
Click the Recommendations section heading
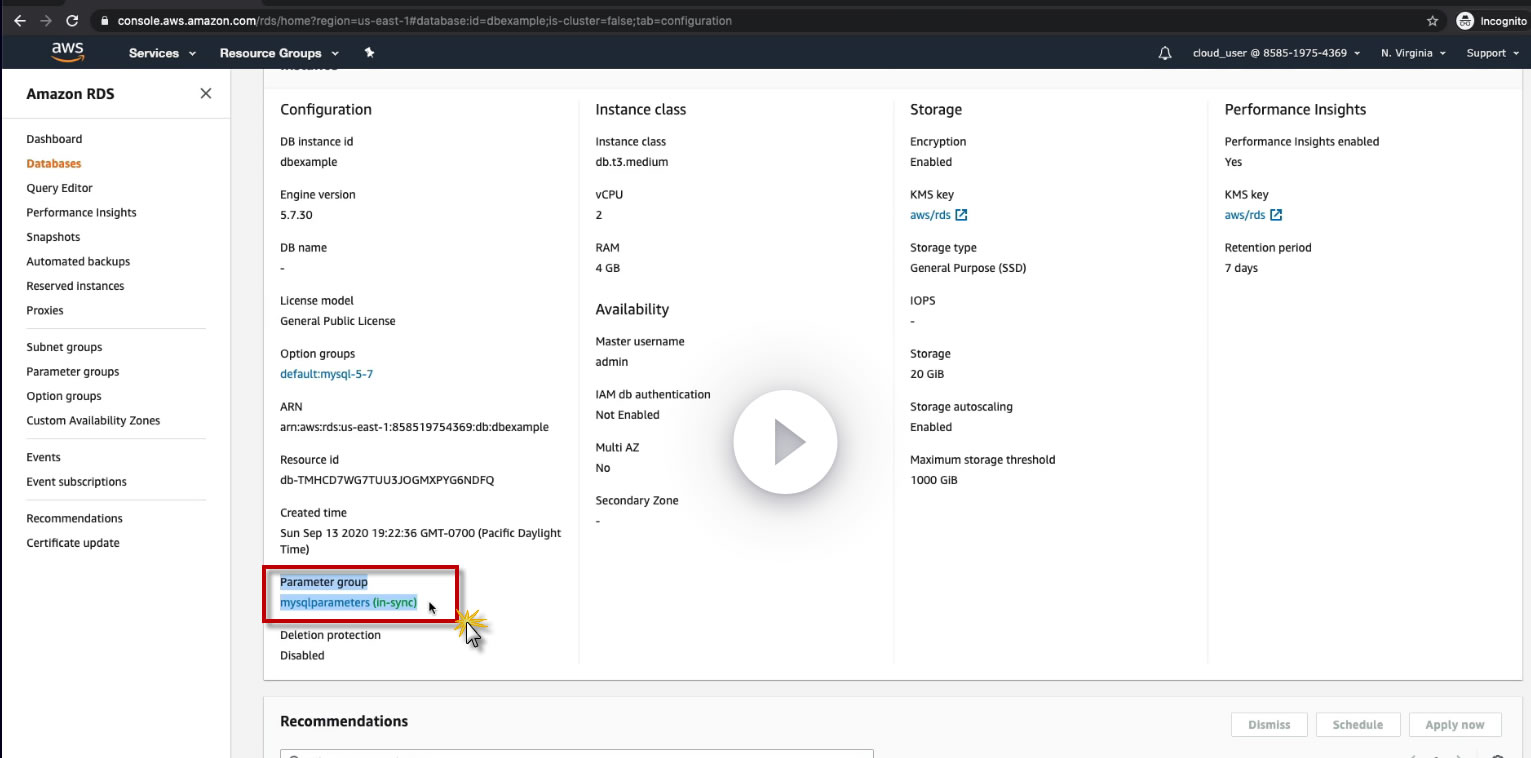click(x=344, y=721)
